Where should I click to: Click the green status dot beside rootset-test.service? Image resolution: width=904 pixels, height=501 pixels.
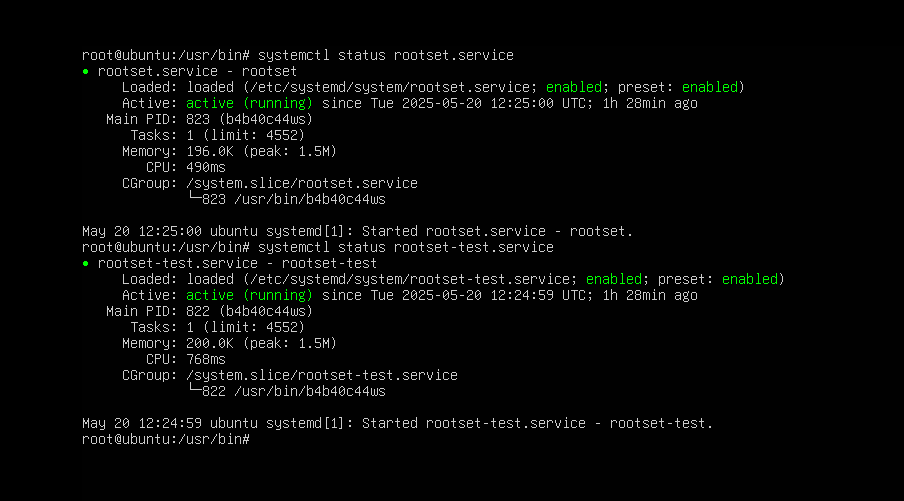[86, 263]
